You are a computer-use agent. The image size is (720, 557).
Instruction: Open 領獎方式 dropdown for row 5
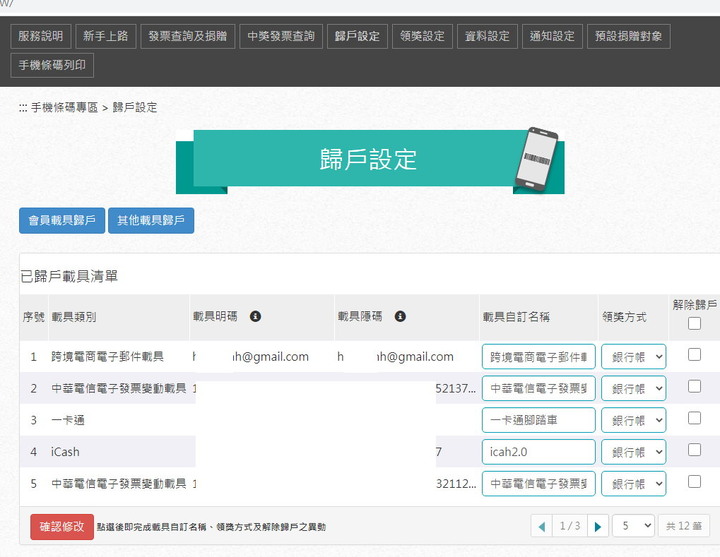point(634,484)
